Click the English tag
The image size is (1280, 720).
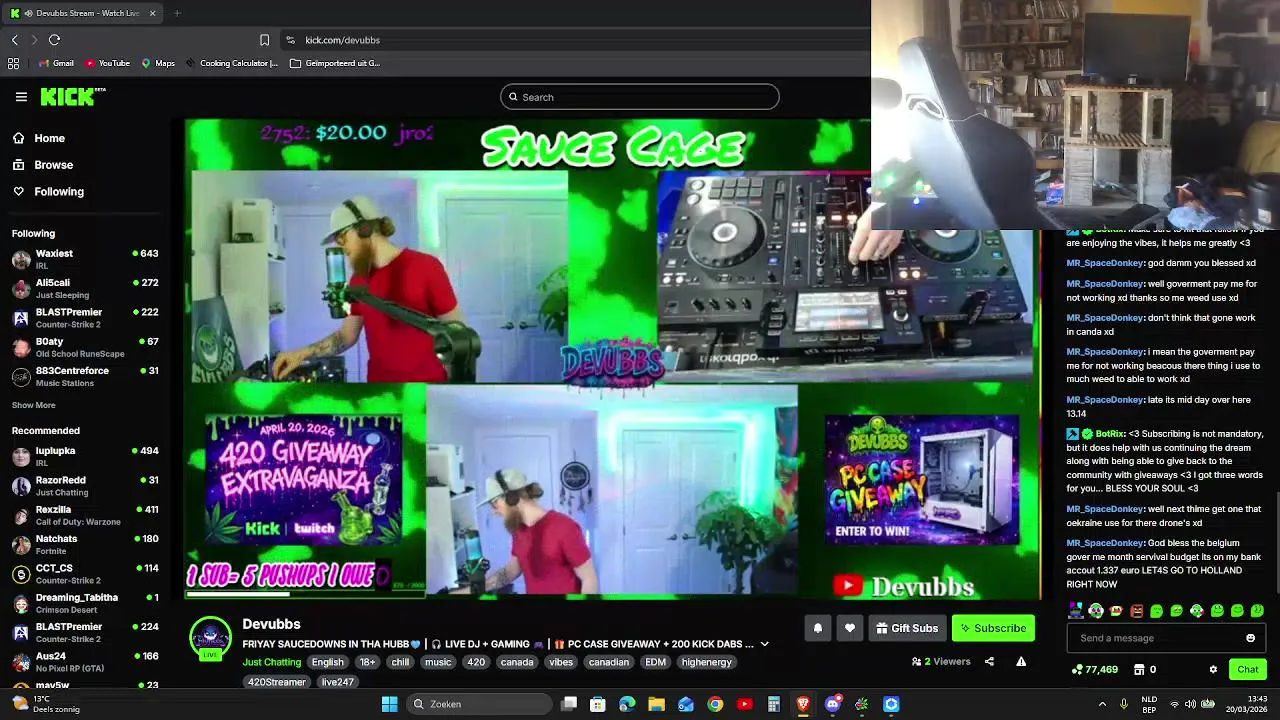[327, 662]
